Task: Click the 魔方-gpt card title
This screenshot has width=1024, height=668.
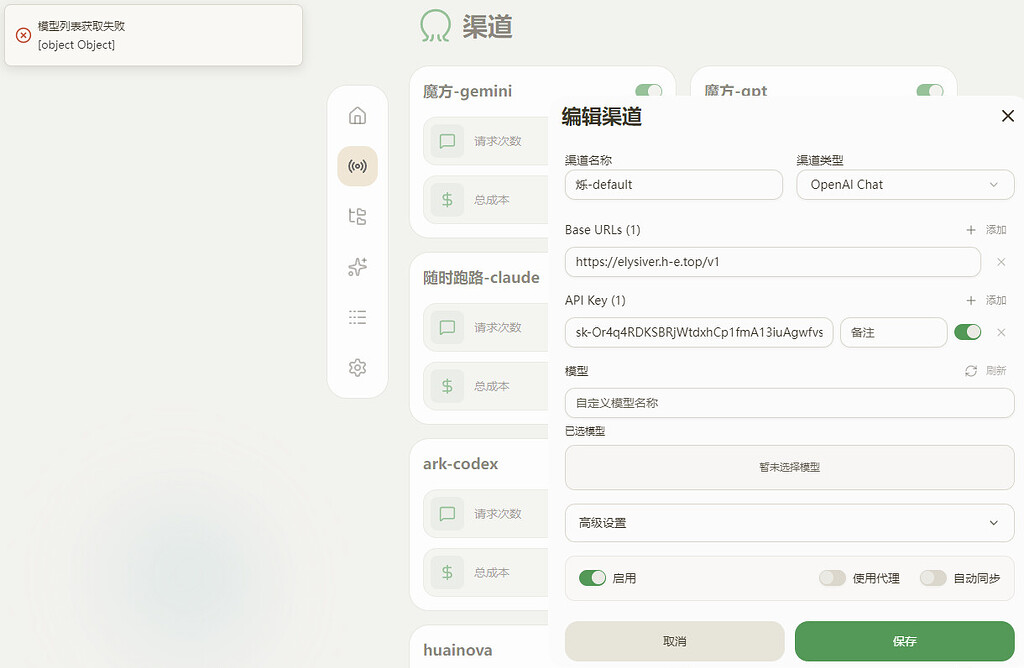Action: coord(735,91)
